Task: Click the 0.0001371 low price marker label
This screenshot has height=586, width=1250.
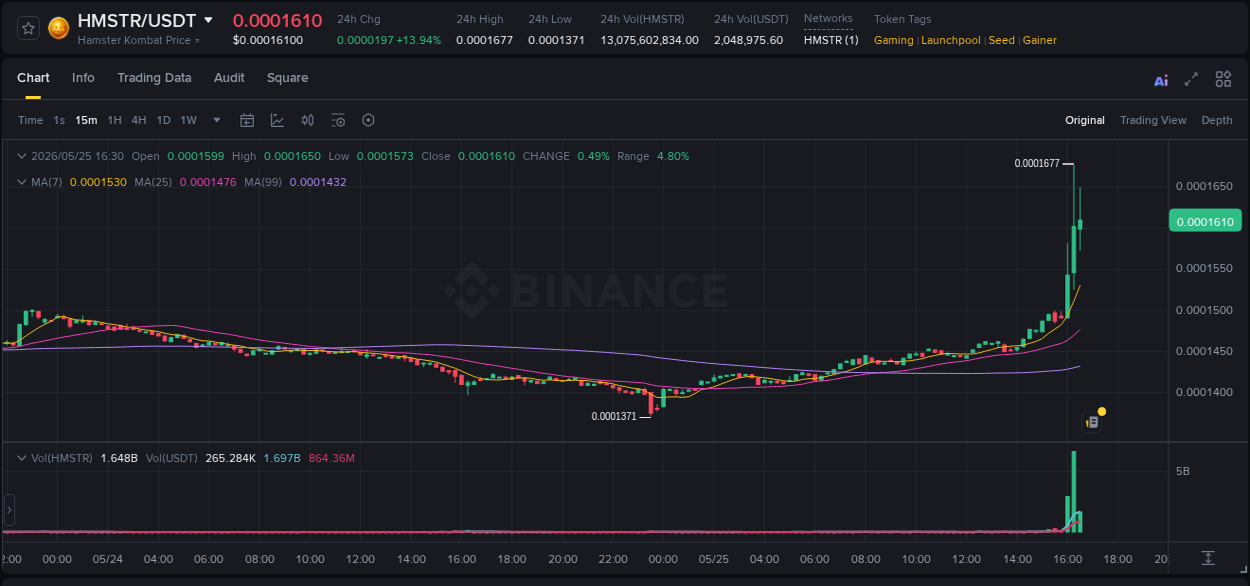Action: 614,416
